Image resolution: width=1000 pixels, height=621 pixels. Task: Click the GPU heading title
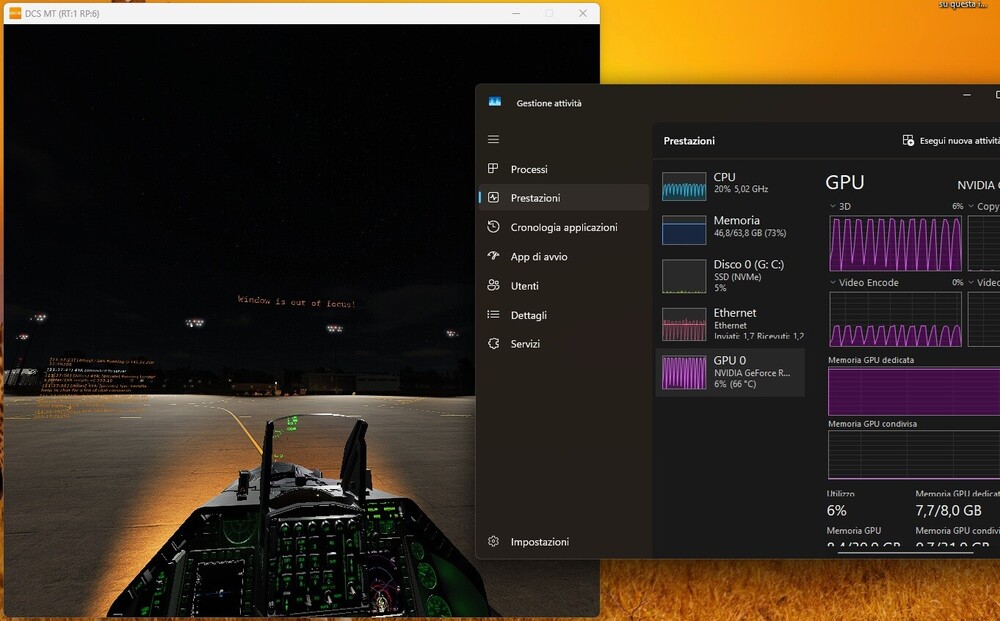point(844,182)
